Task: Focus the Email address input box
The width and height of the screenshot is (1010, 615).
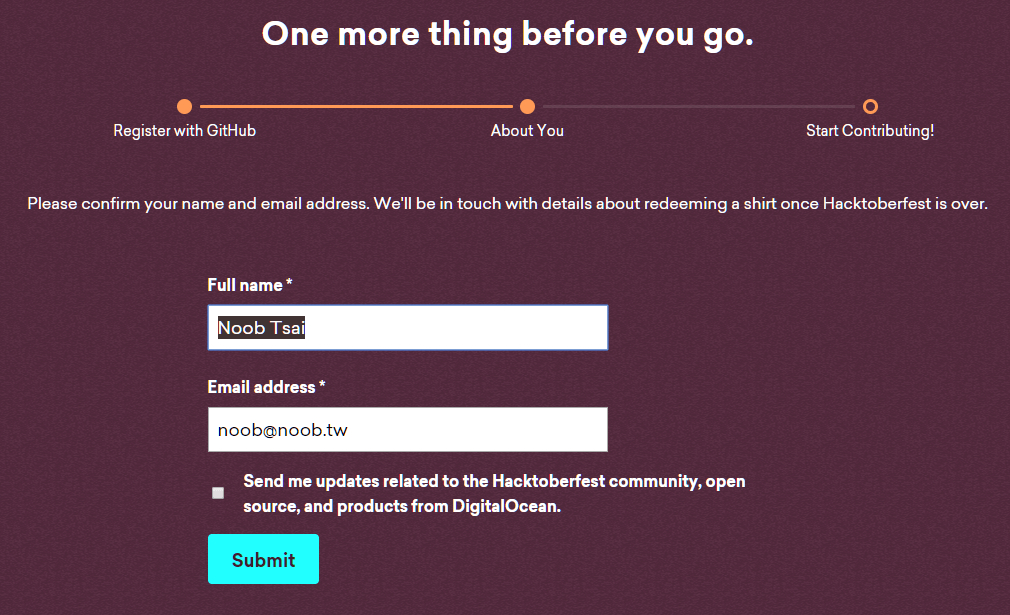Action: [407, 429]
